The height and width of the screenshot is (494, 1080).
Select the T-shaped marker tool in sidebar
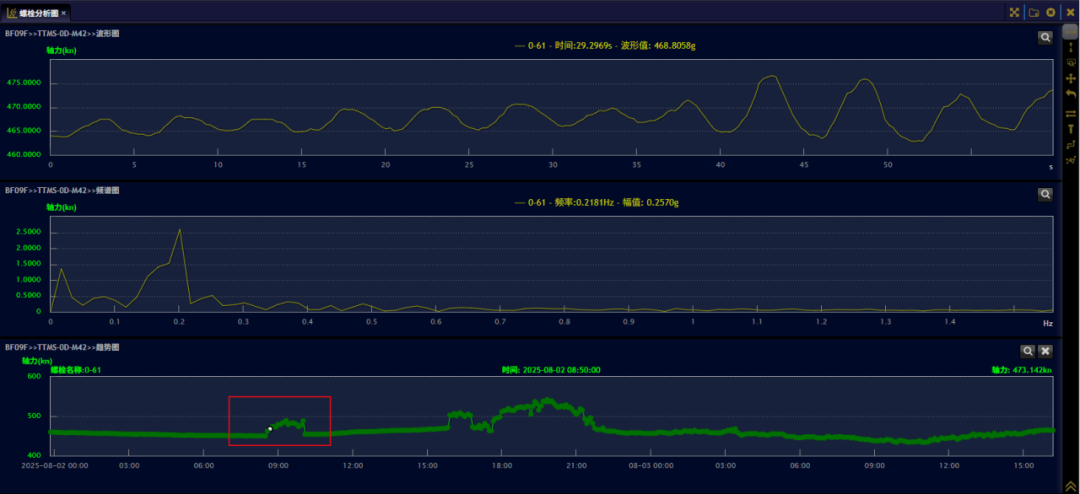(1071, 128)
